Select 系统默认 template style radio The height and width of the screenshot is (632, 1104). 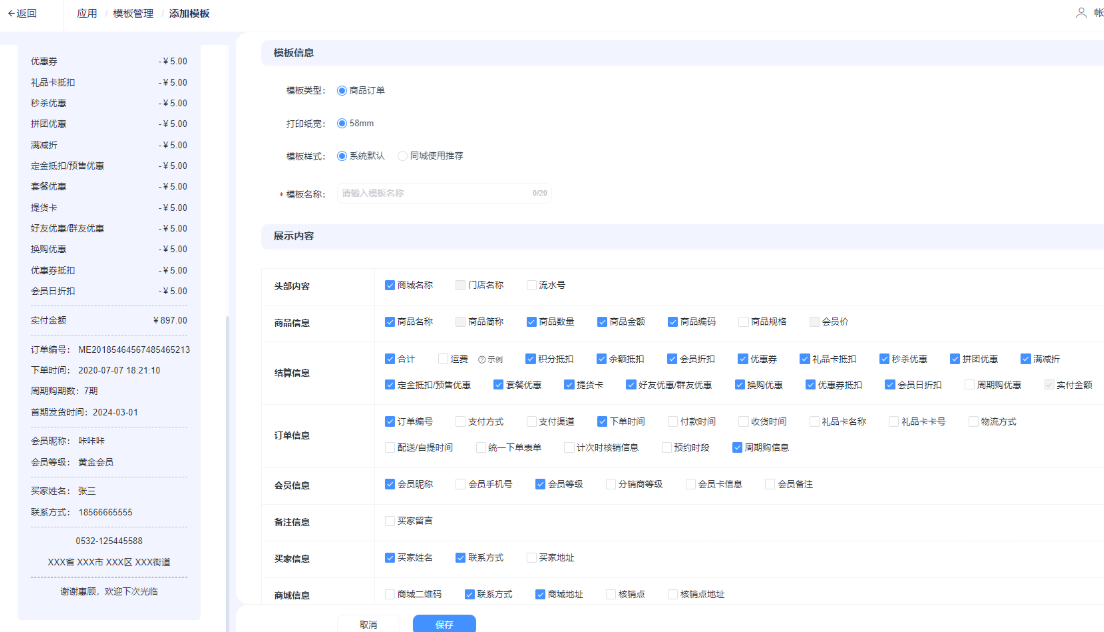[342, 156]
